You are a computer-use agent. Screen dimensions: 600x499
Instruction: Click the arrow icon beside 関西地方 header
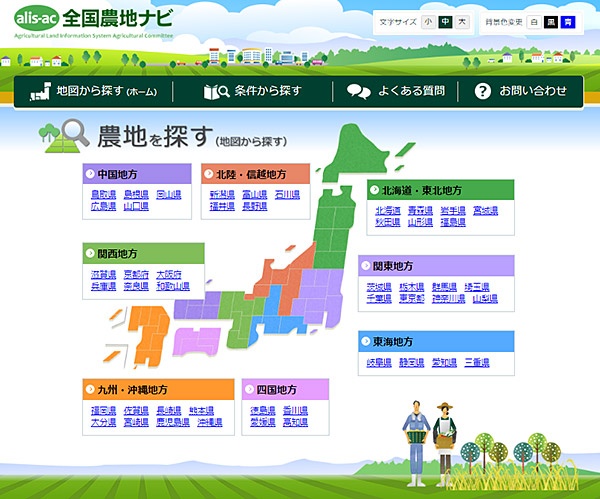click(90, 253)
